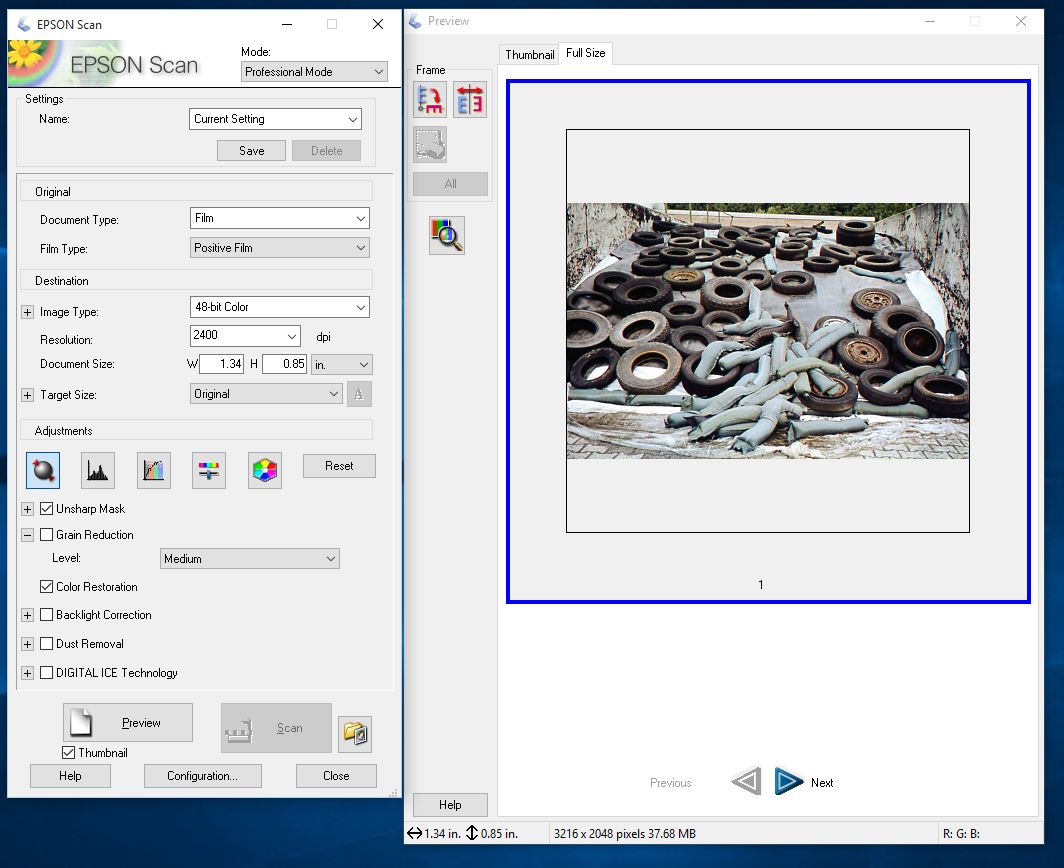Disable the Unsharp Mask option
The height and width of the screenshot is (868, 1064).
(x=46, y=509)
